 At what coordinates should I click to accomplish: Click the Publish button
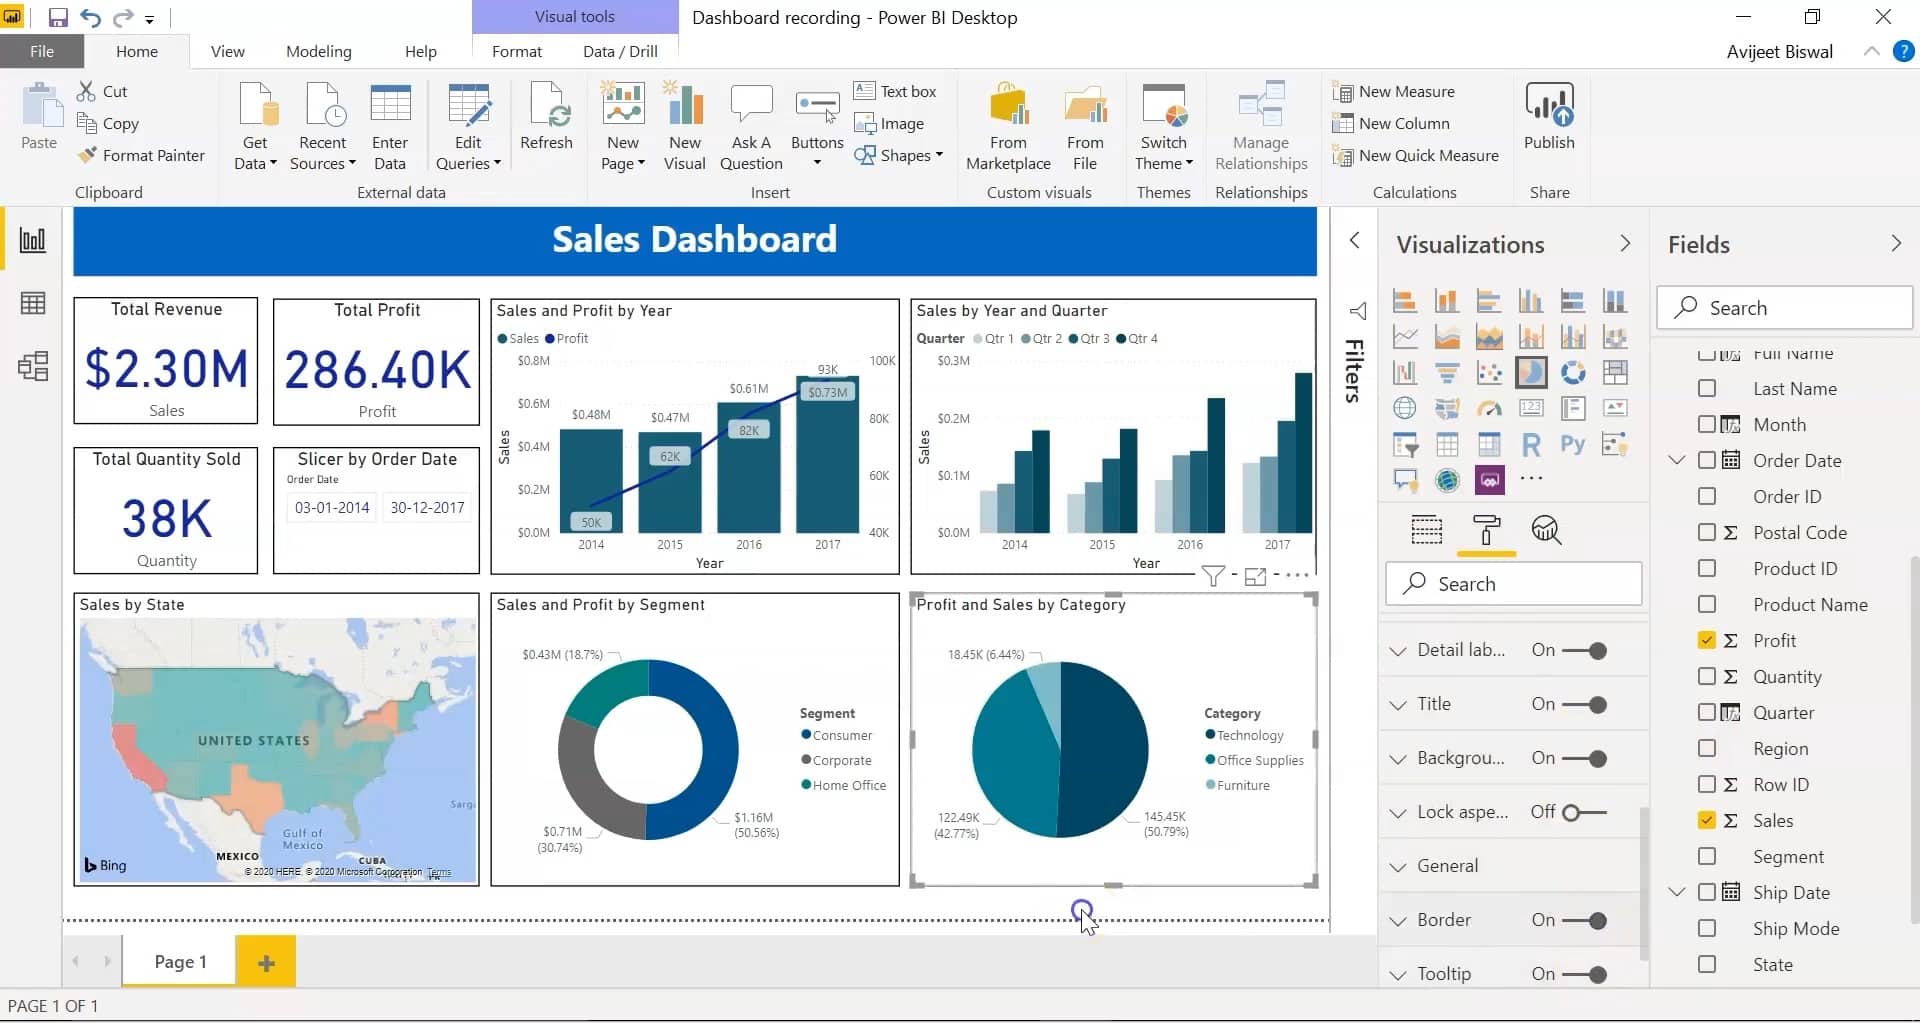pyautogui.click(x=1548, y=120)
